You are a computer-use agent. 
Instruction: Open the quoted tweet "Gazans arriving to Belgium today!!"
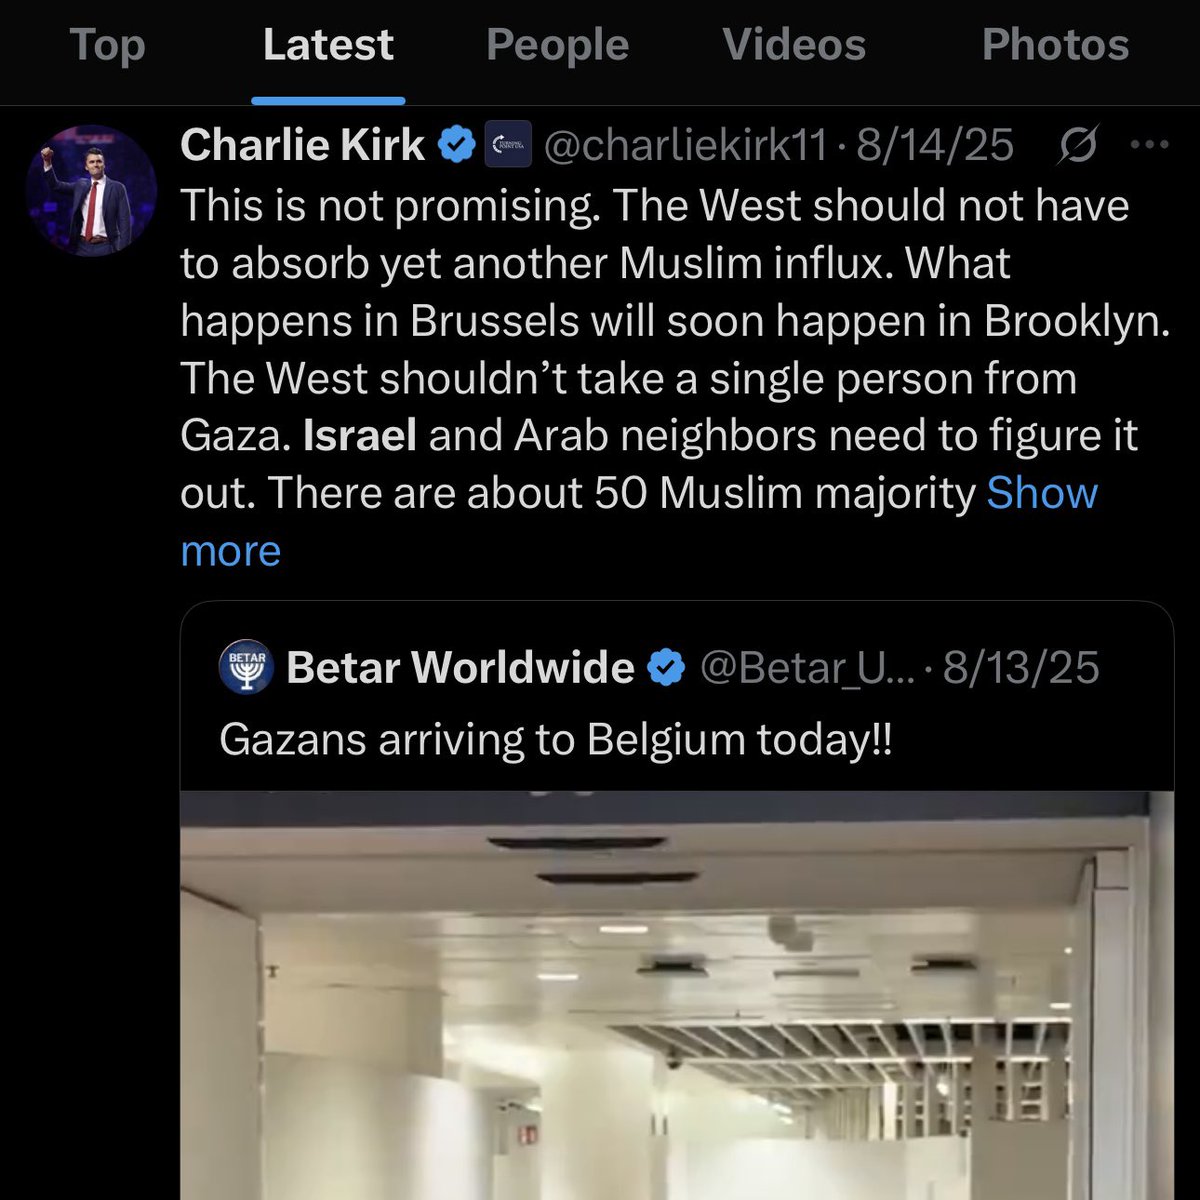point(555,741)
